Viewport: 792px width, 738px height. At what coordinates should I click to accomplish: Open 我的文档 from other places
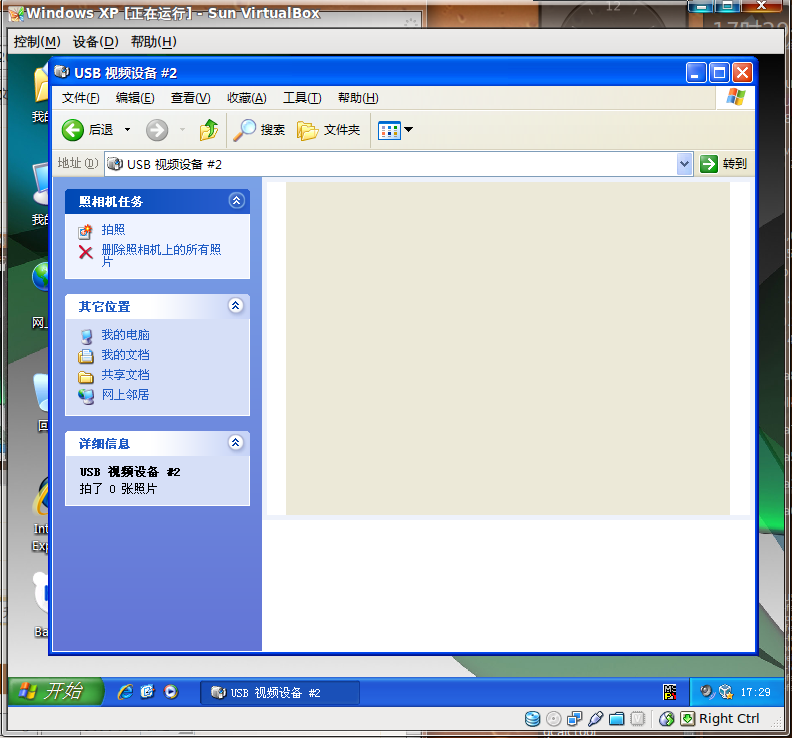coord(125,355)
